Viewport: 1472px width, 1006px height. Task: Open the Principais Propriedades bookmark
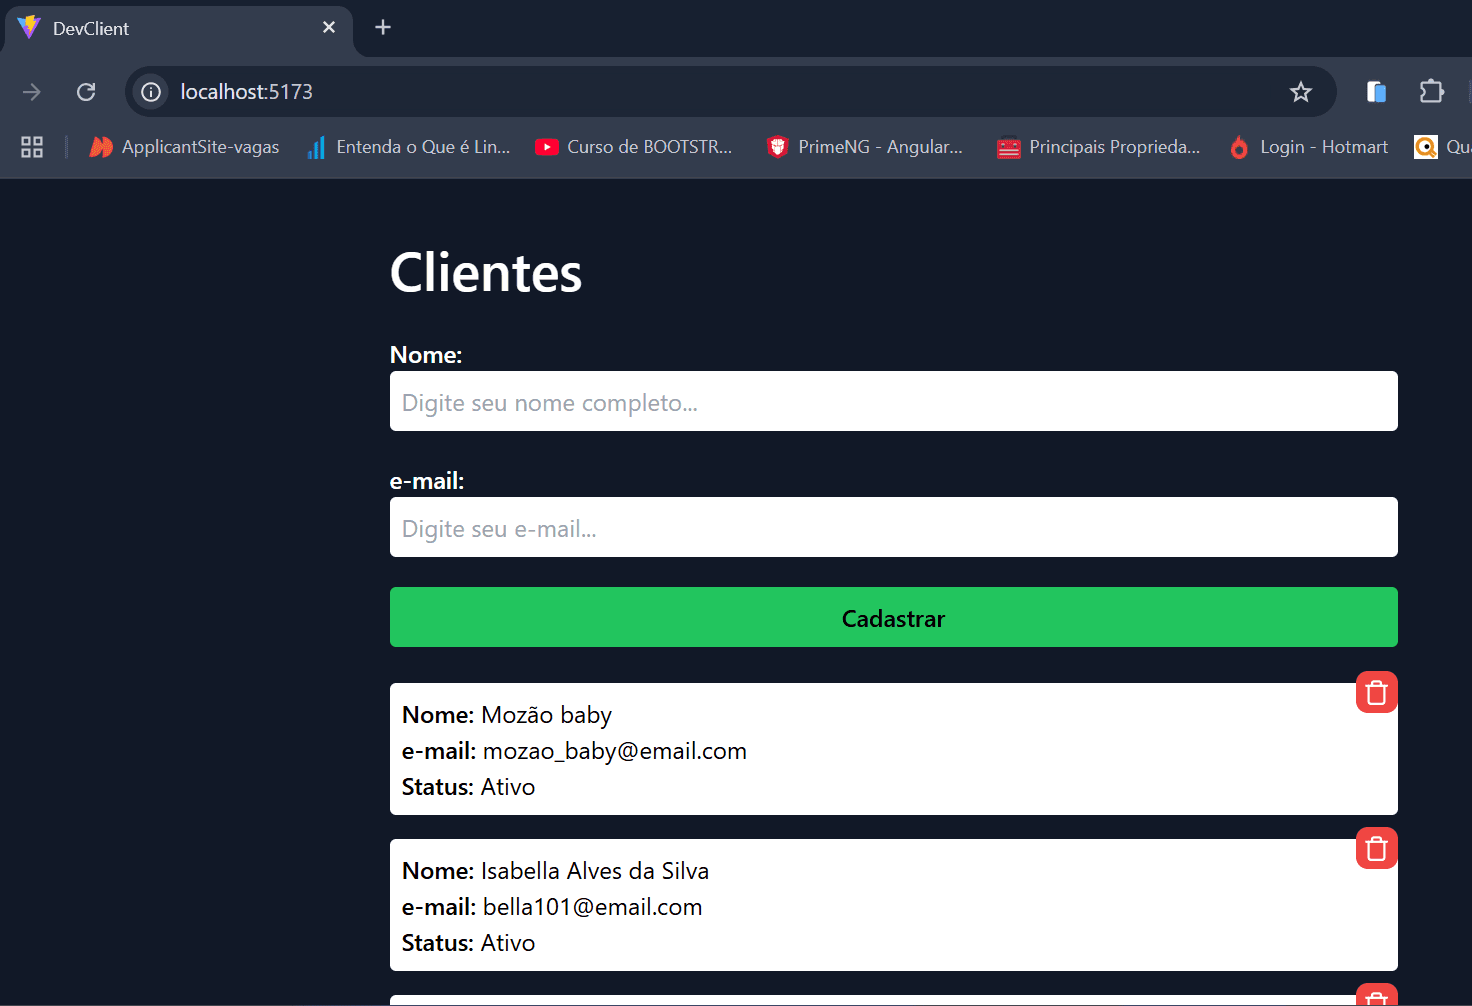1097,146
